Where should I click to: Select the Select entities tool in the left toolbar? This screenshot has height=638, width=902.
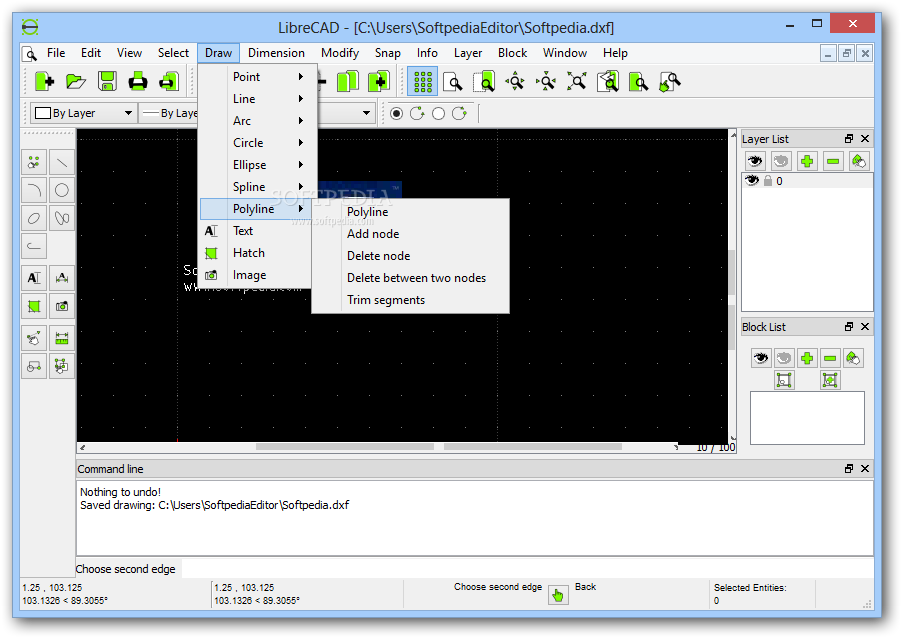click(62, 366)
